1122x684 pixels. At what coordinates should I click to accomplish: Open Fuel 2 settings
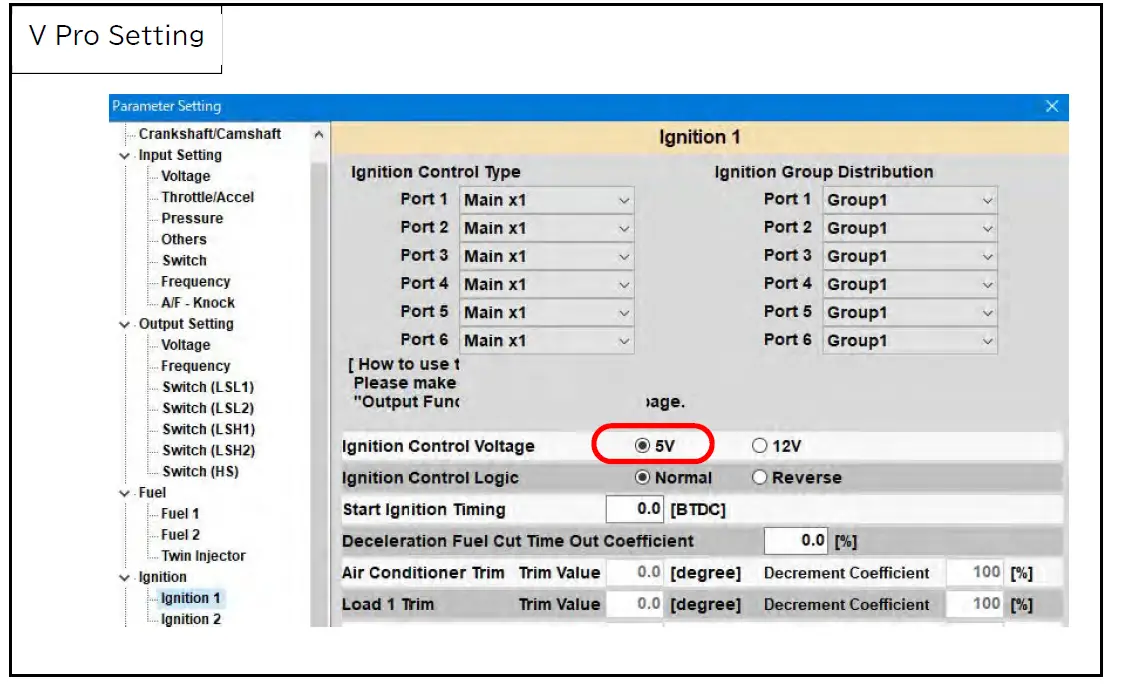pyautogui.click(x=180, y=535)
